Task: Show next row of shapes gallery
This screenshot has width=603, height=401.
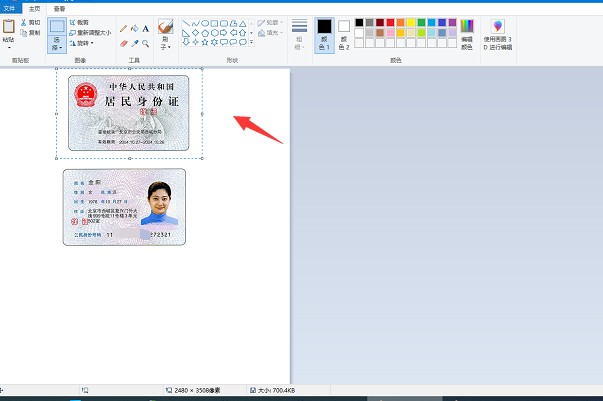Action: pos(252,33)
